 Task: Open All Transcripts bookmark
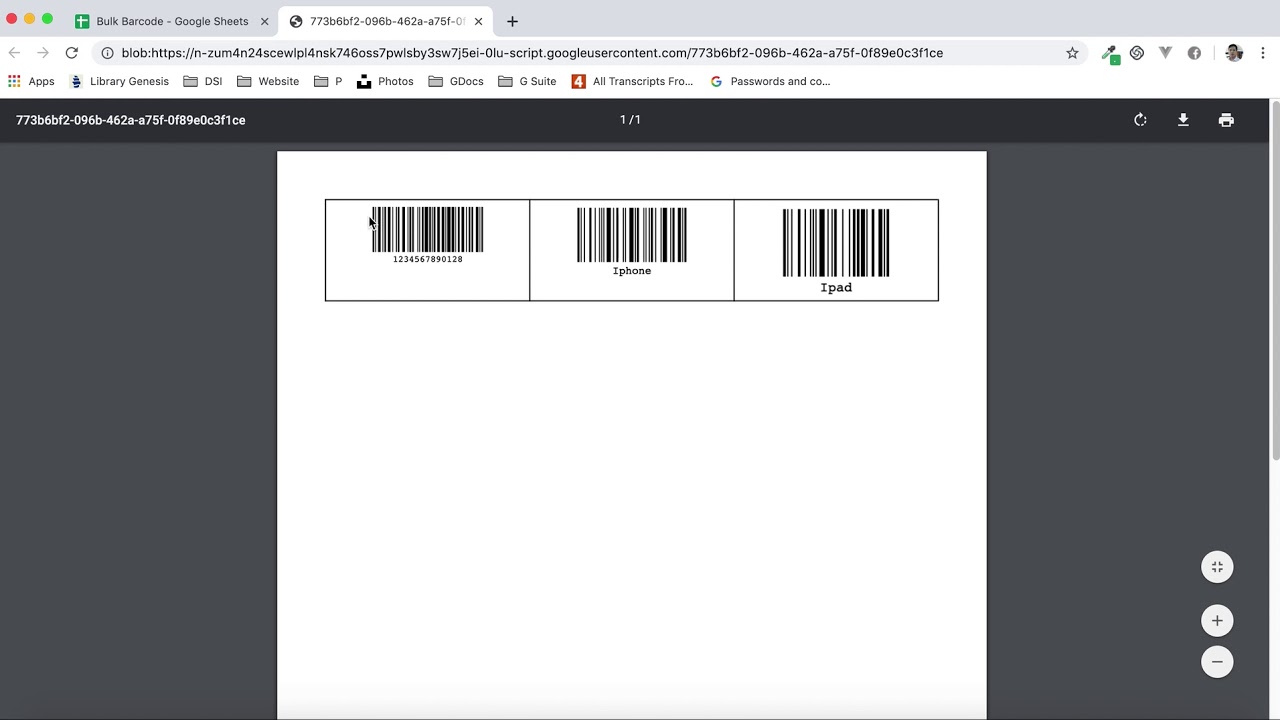pos(632,81)
